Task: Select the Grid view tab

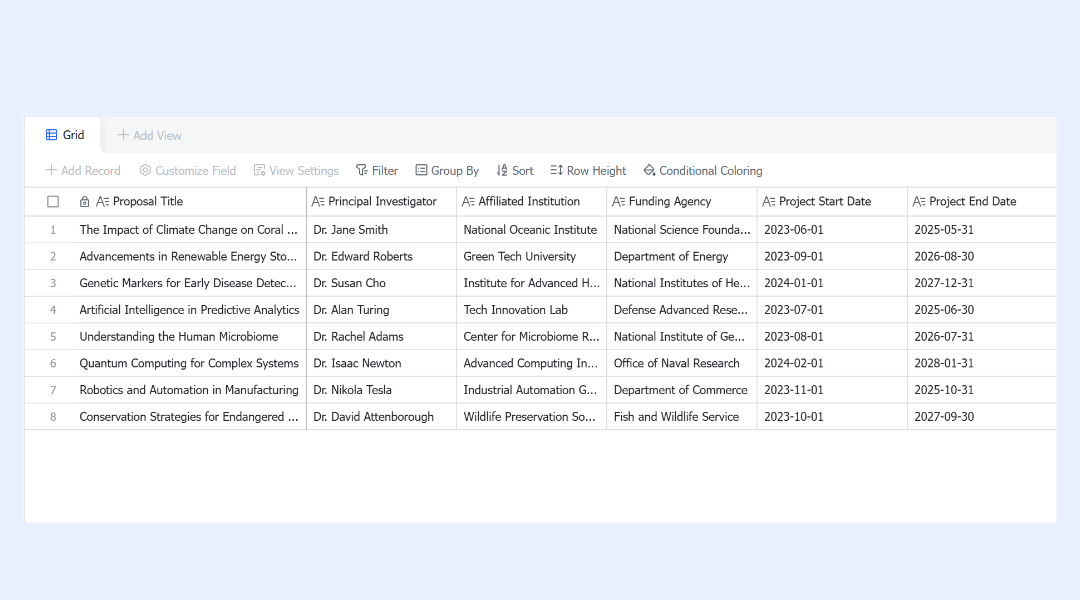Action: (x=65, y=135)
